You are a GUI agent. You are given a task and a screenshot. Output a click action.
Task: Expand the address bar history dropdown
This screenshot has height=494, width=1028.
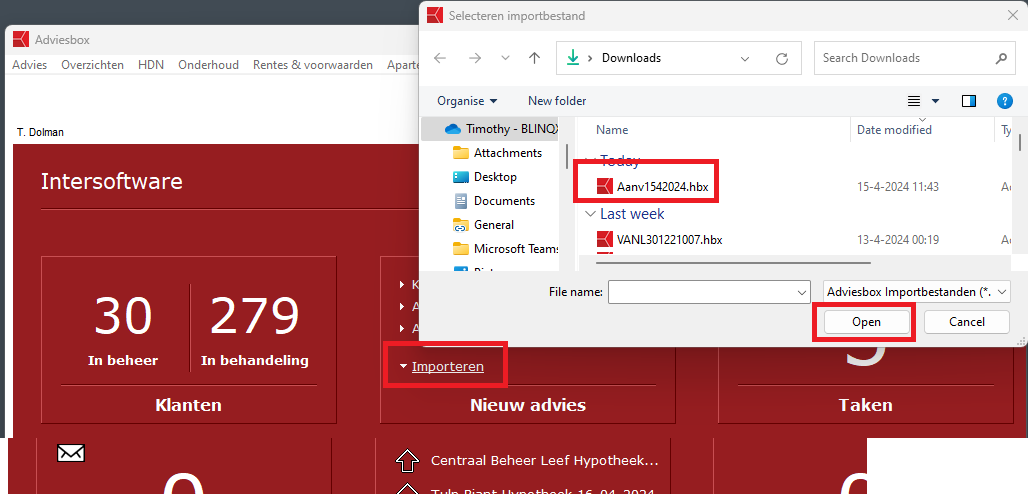click(745, 58)
